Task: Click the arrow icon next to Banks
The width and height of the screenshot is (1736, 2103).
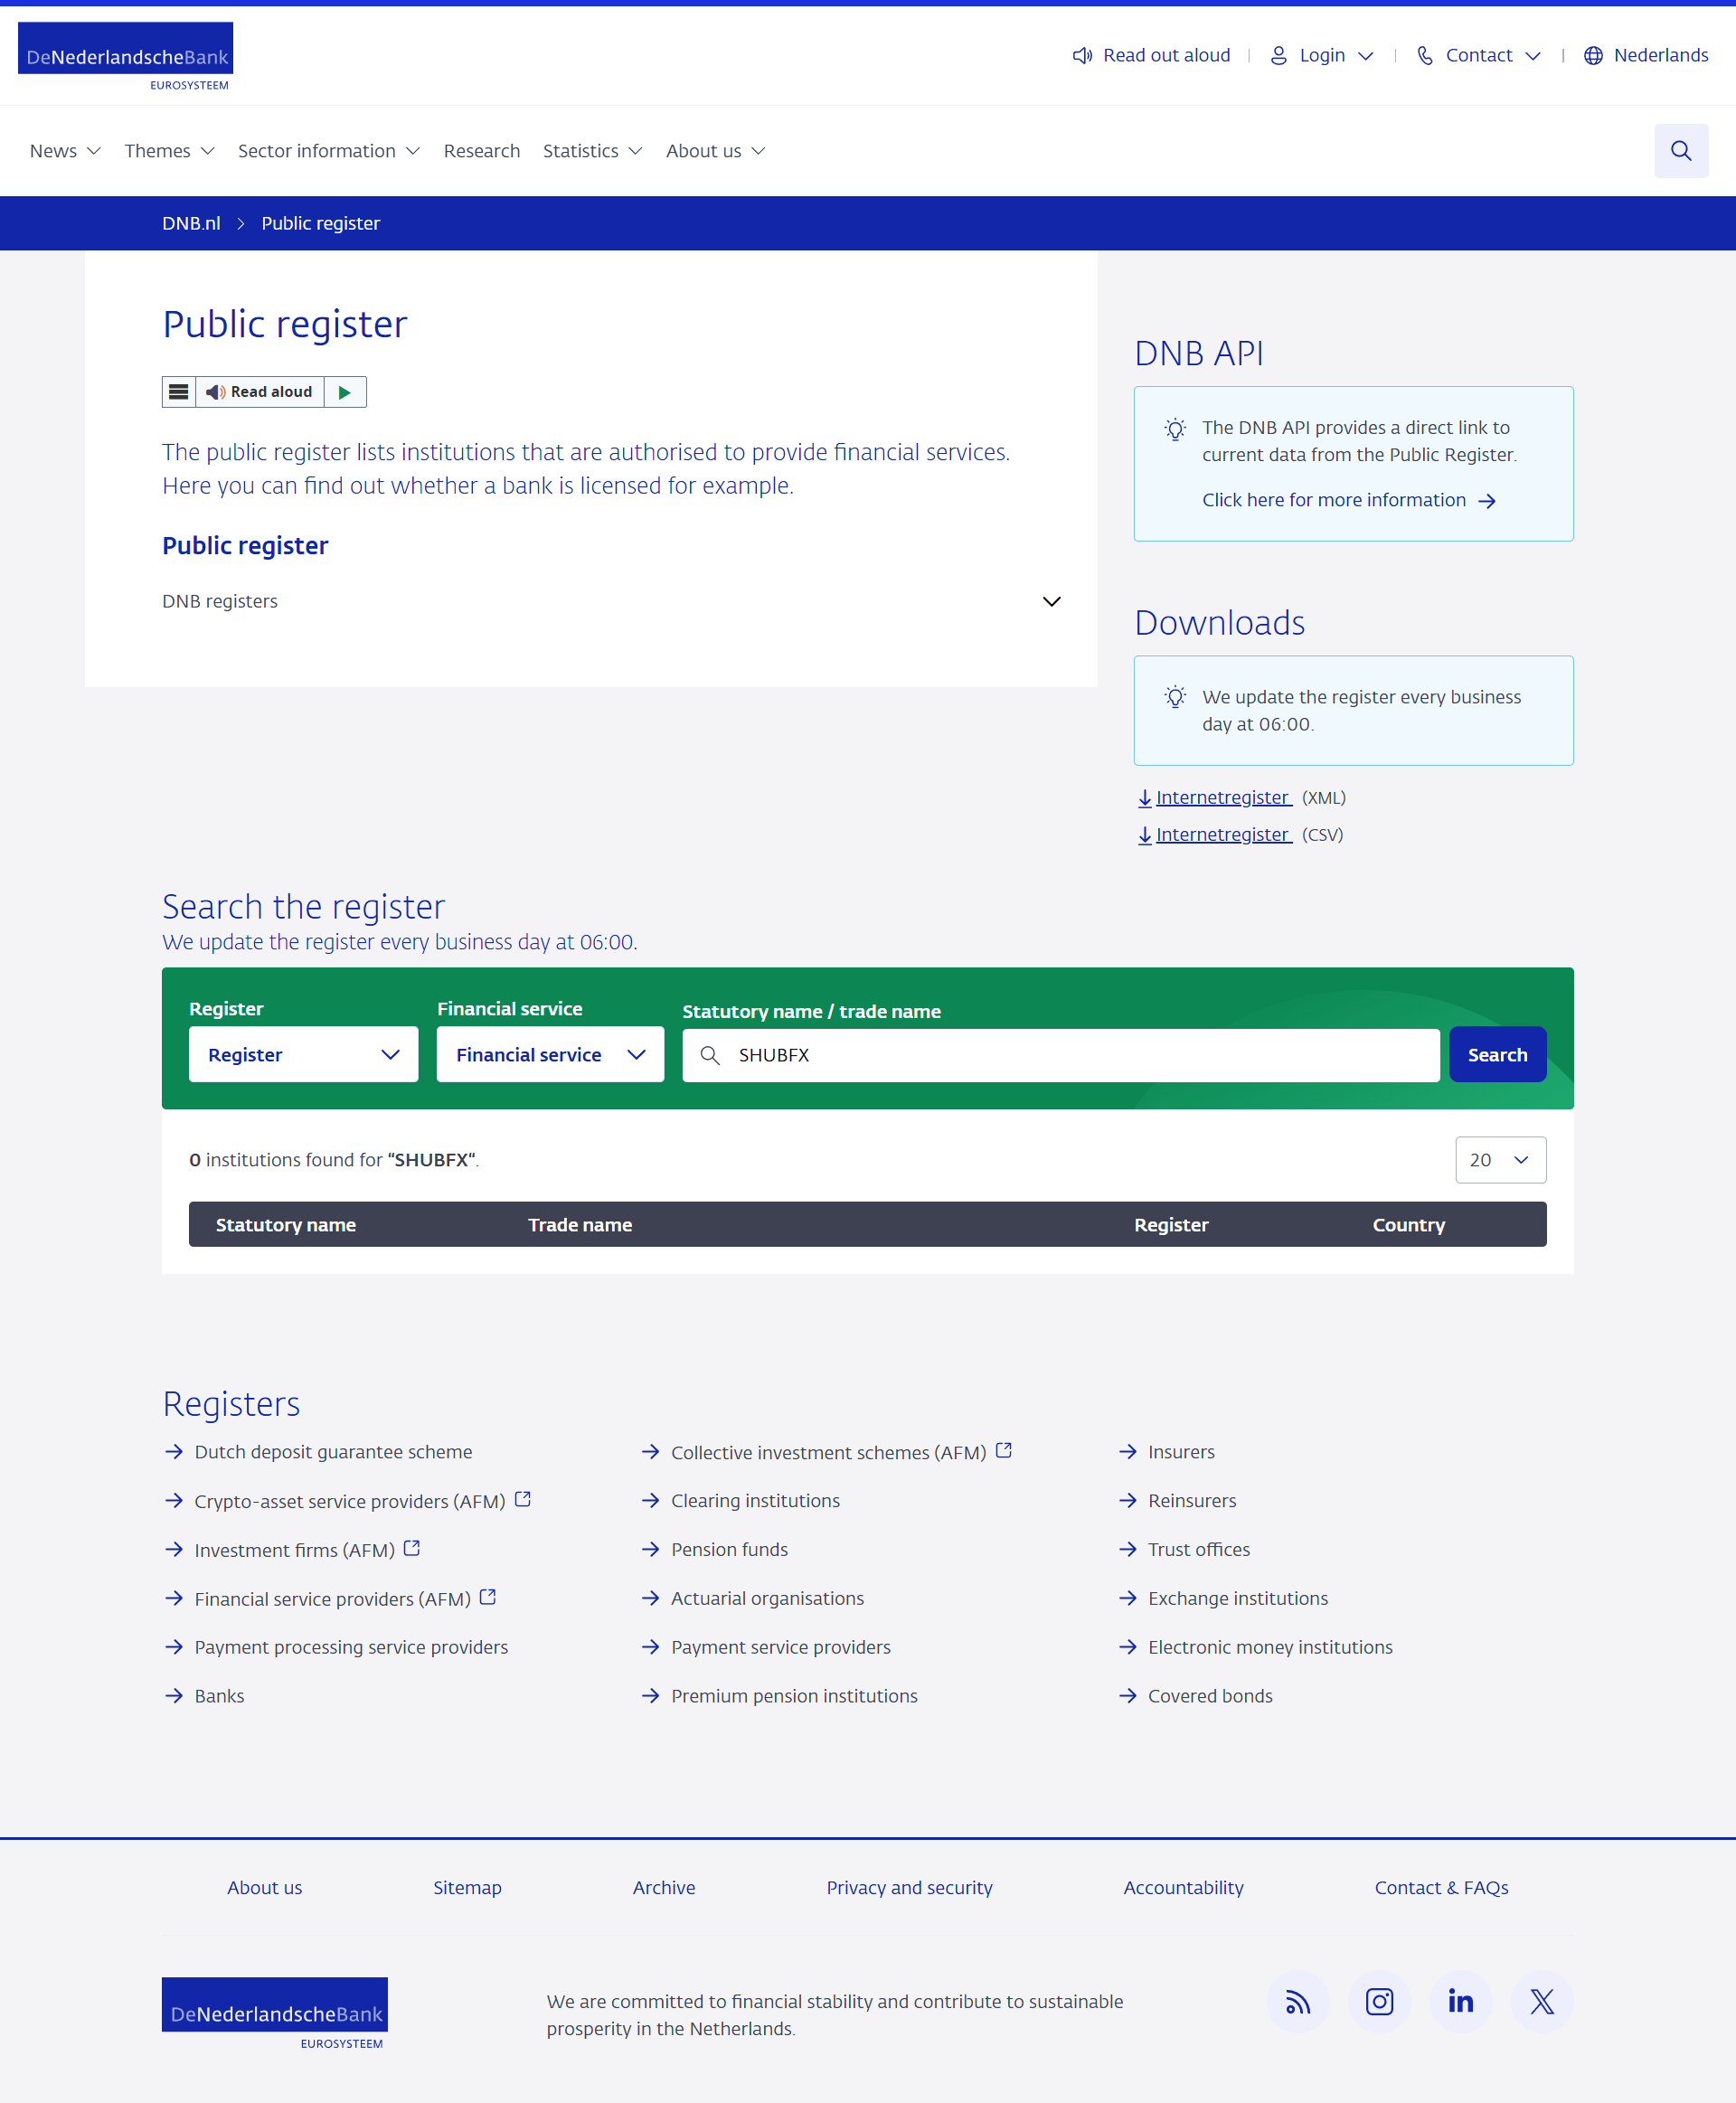Action: tap(174, 1695)
